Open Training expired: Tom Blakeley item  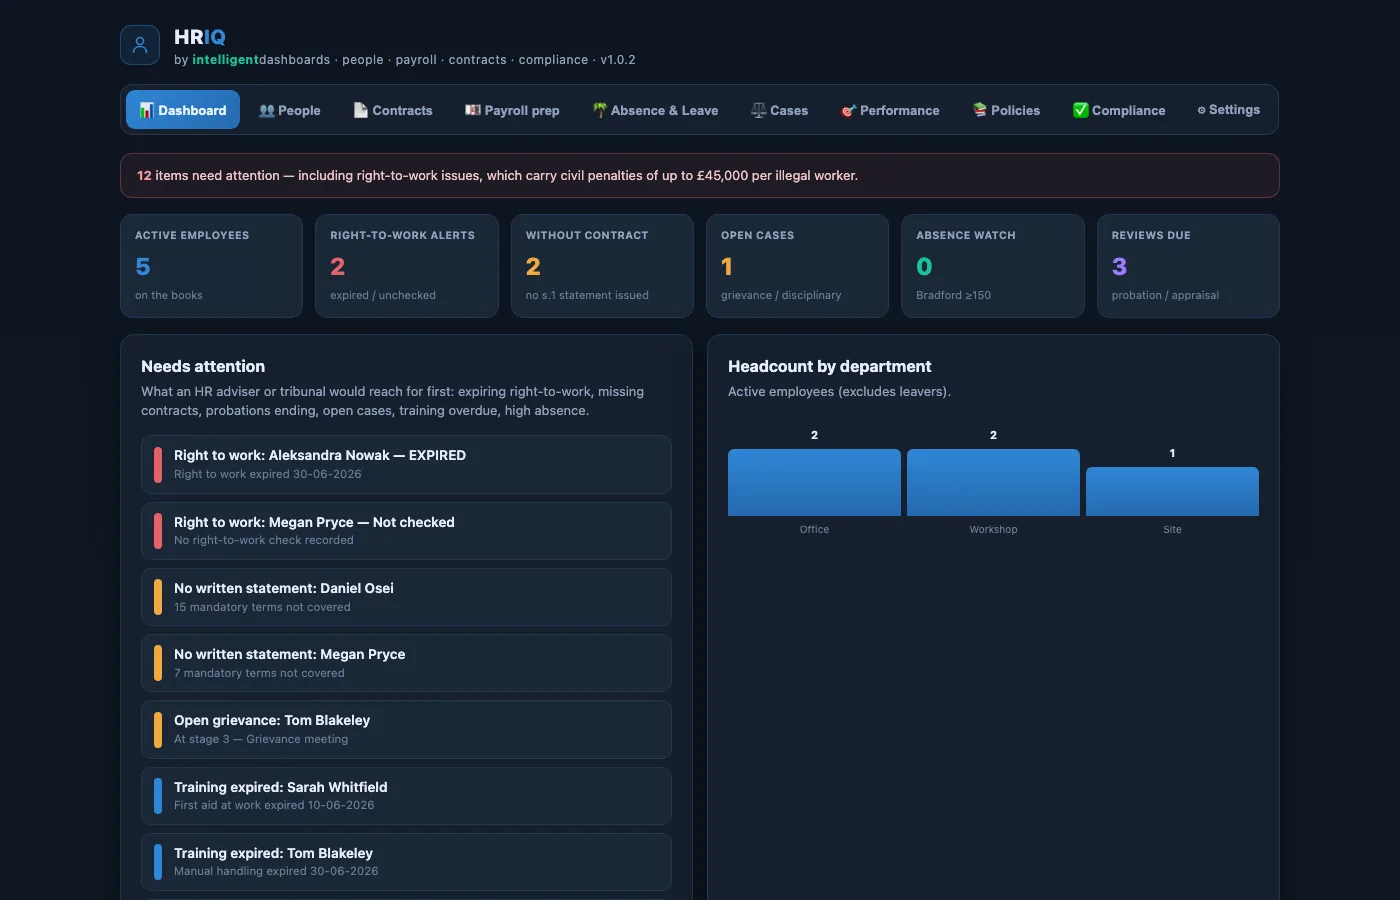[406, 862]
